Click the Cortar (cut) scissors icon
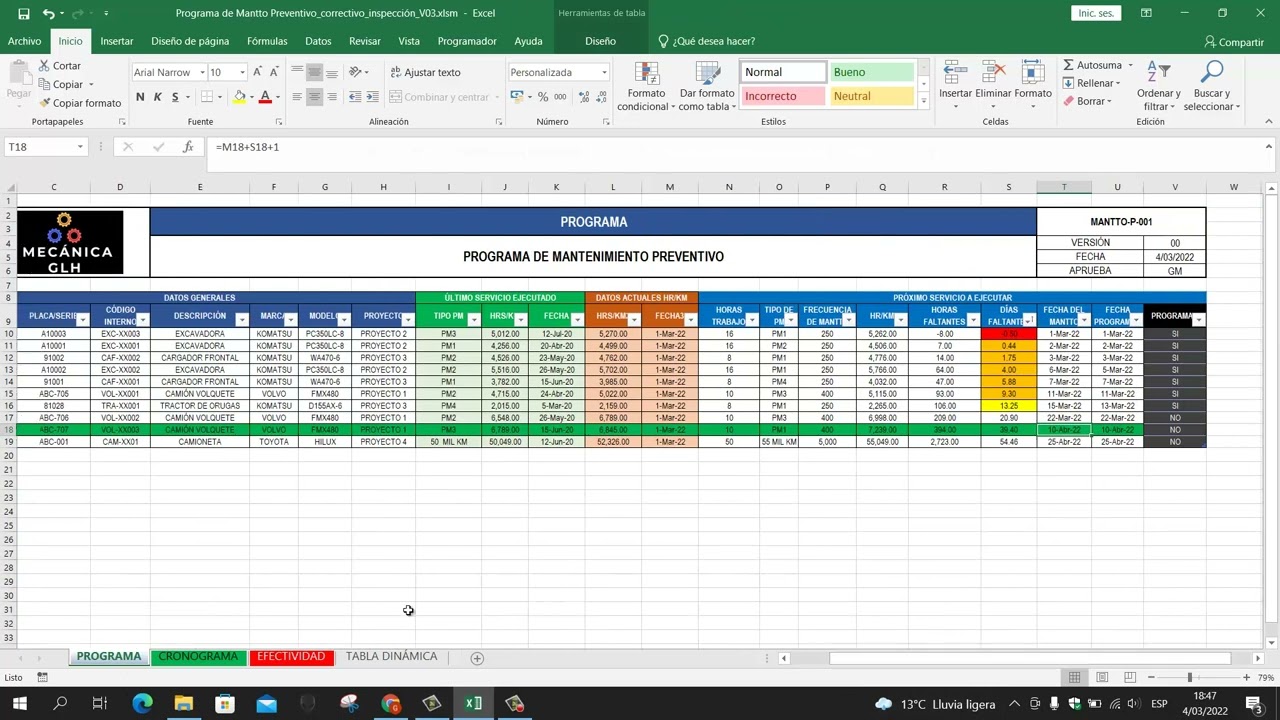This screenshot has height=720, width=1280. coord(44,66)
